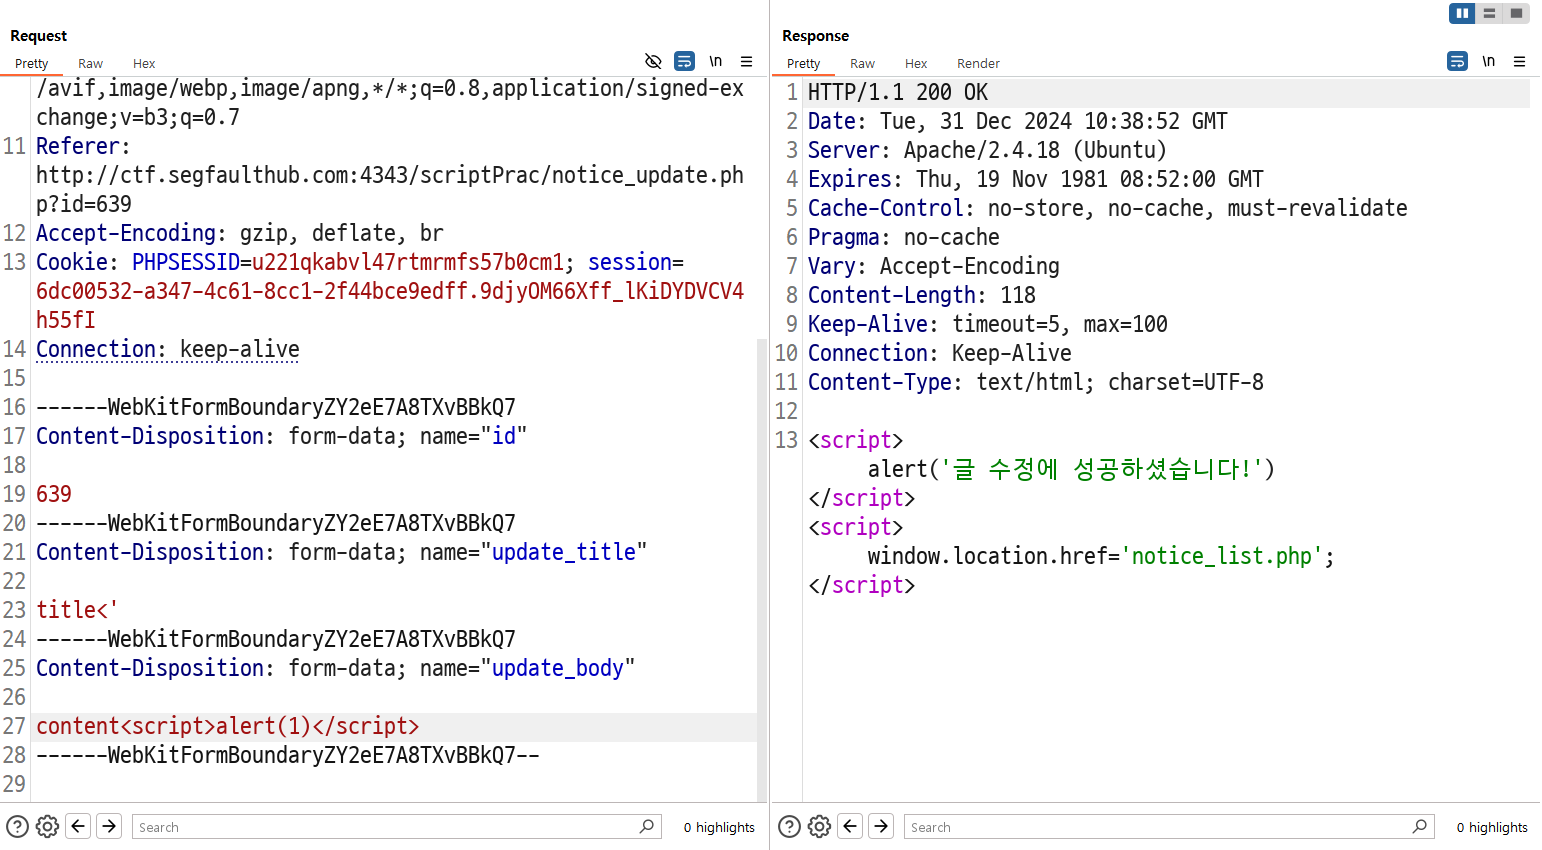Open search settings gear below Request
The height and width of the screenshot is (850, 1542).
click(x=47, y=826)
